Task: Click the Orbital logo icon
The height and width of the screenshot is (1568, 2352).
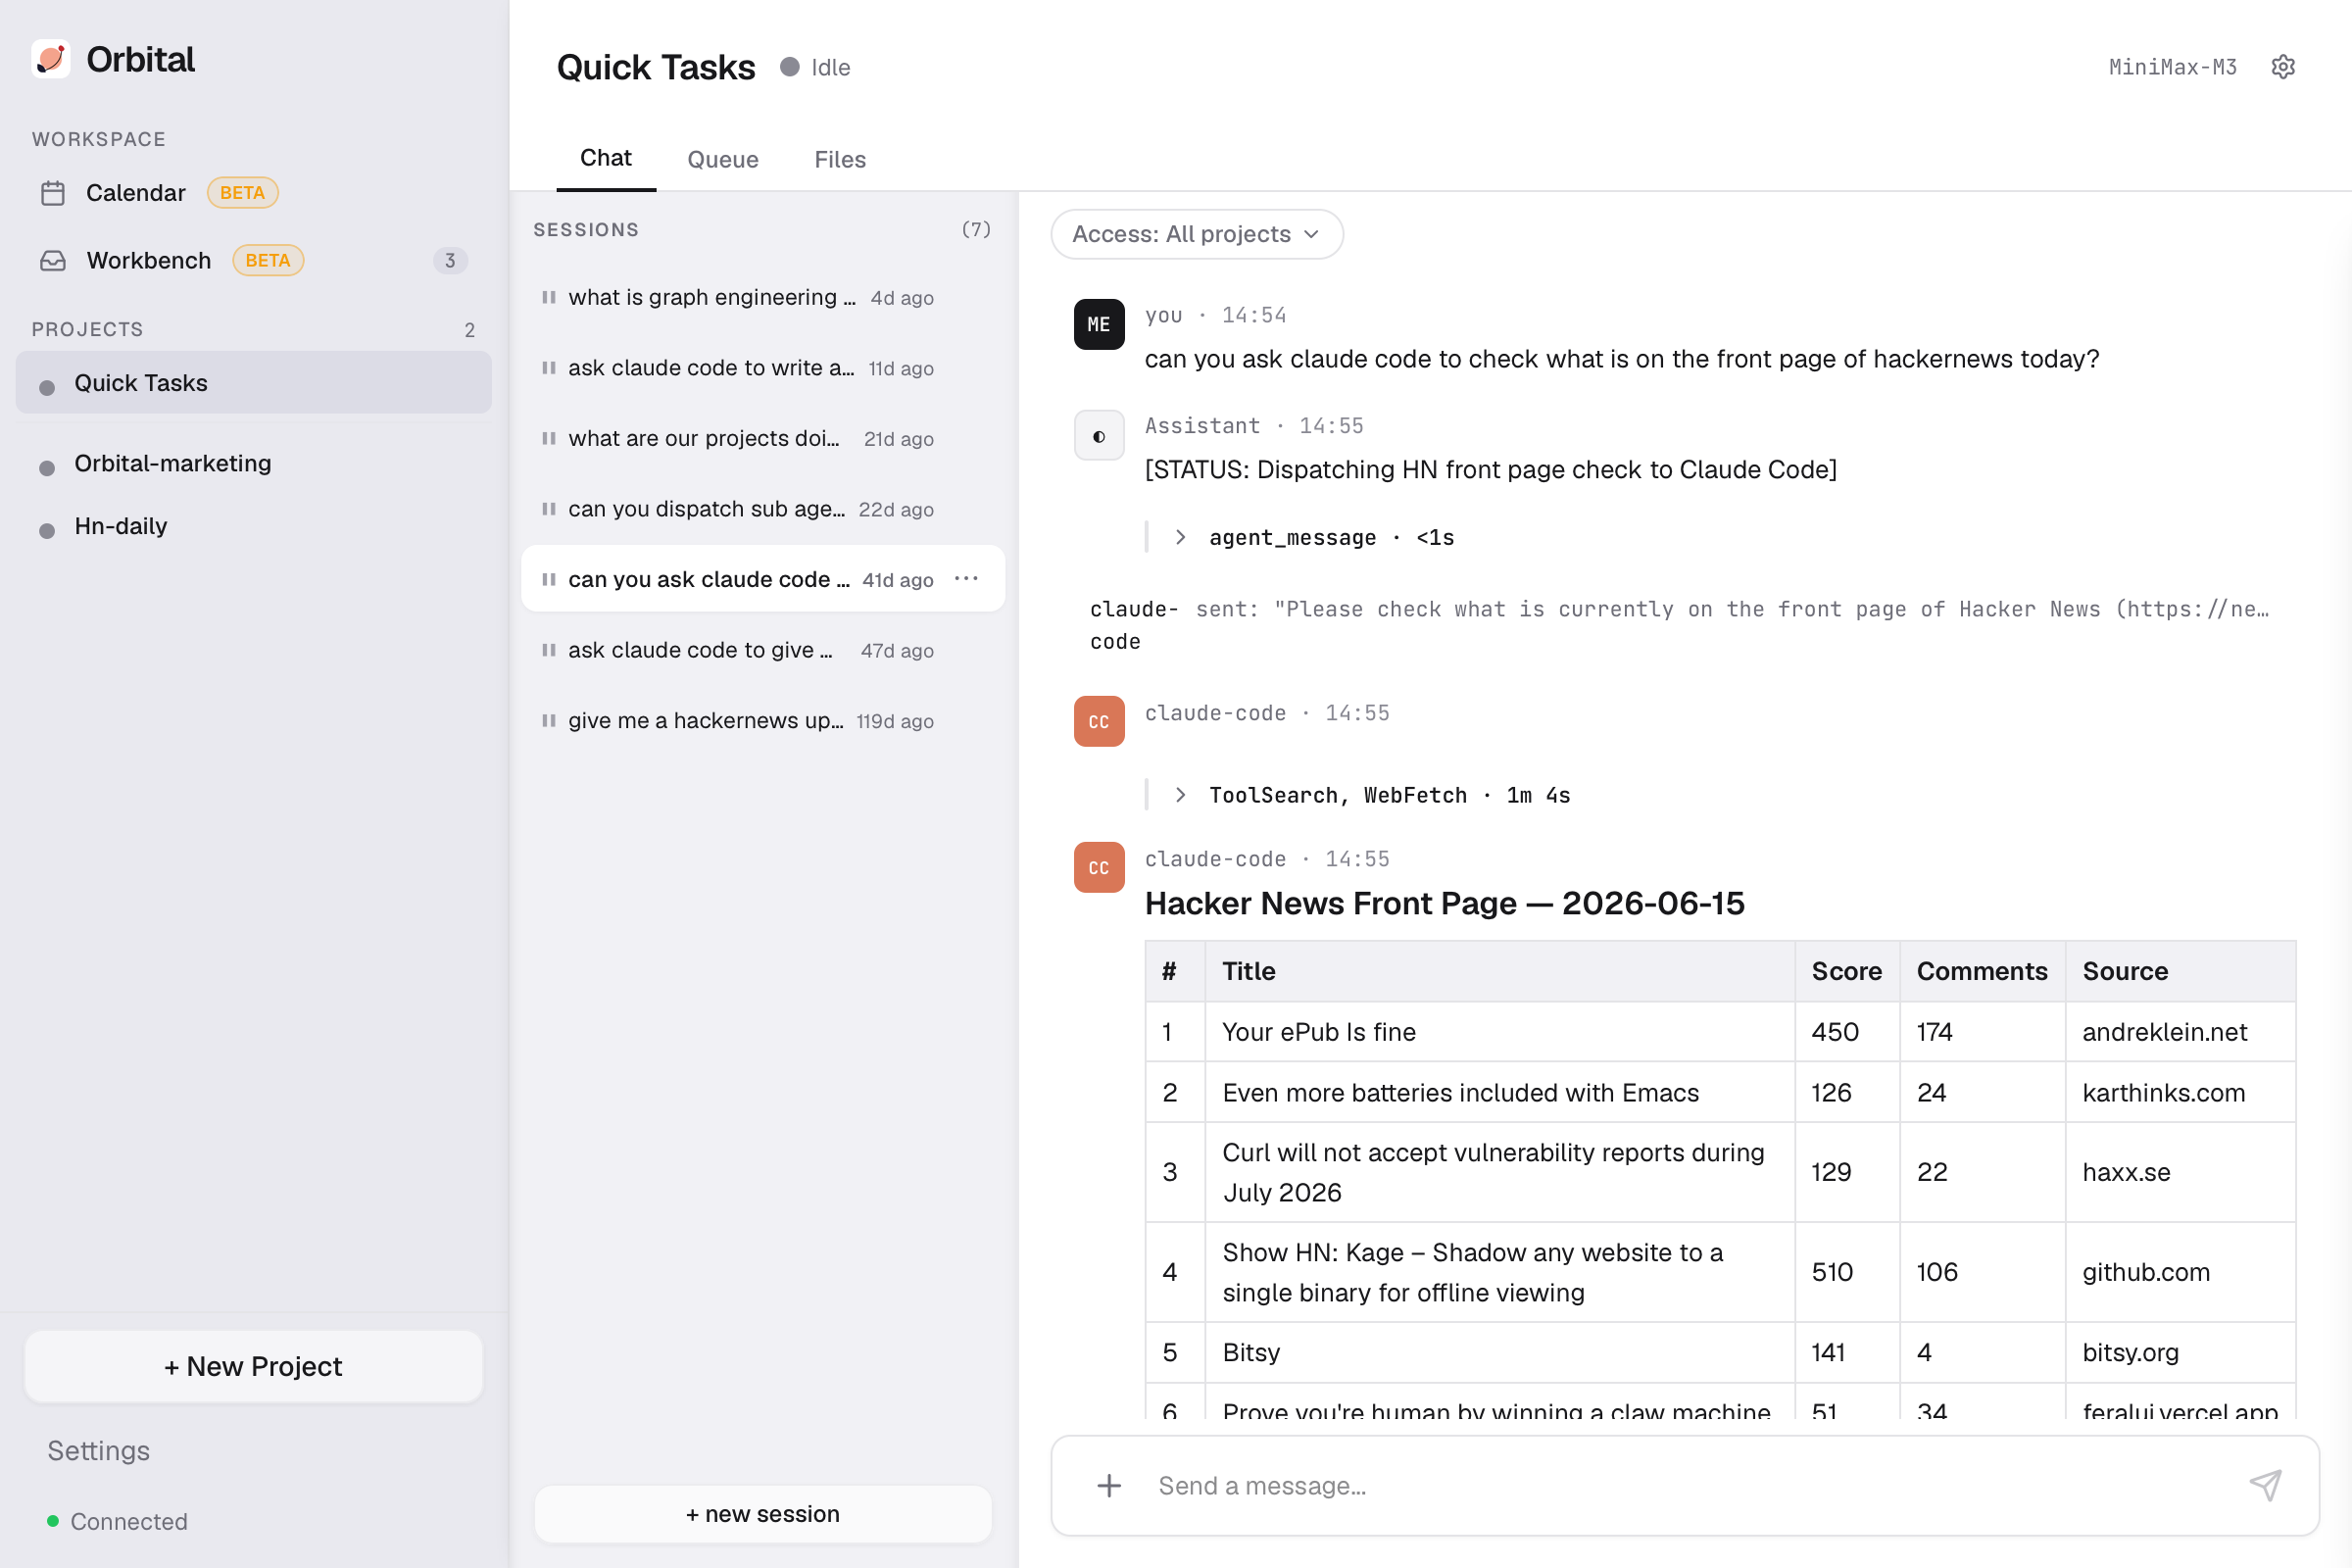Action: (x=51, y=59)
